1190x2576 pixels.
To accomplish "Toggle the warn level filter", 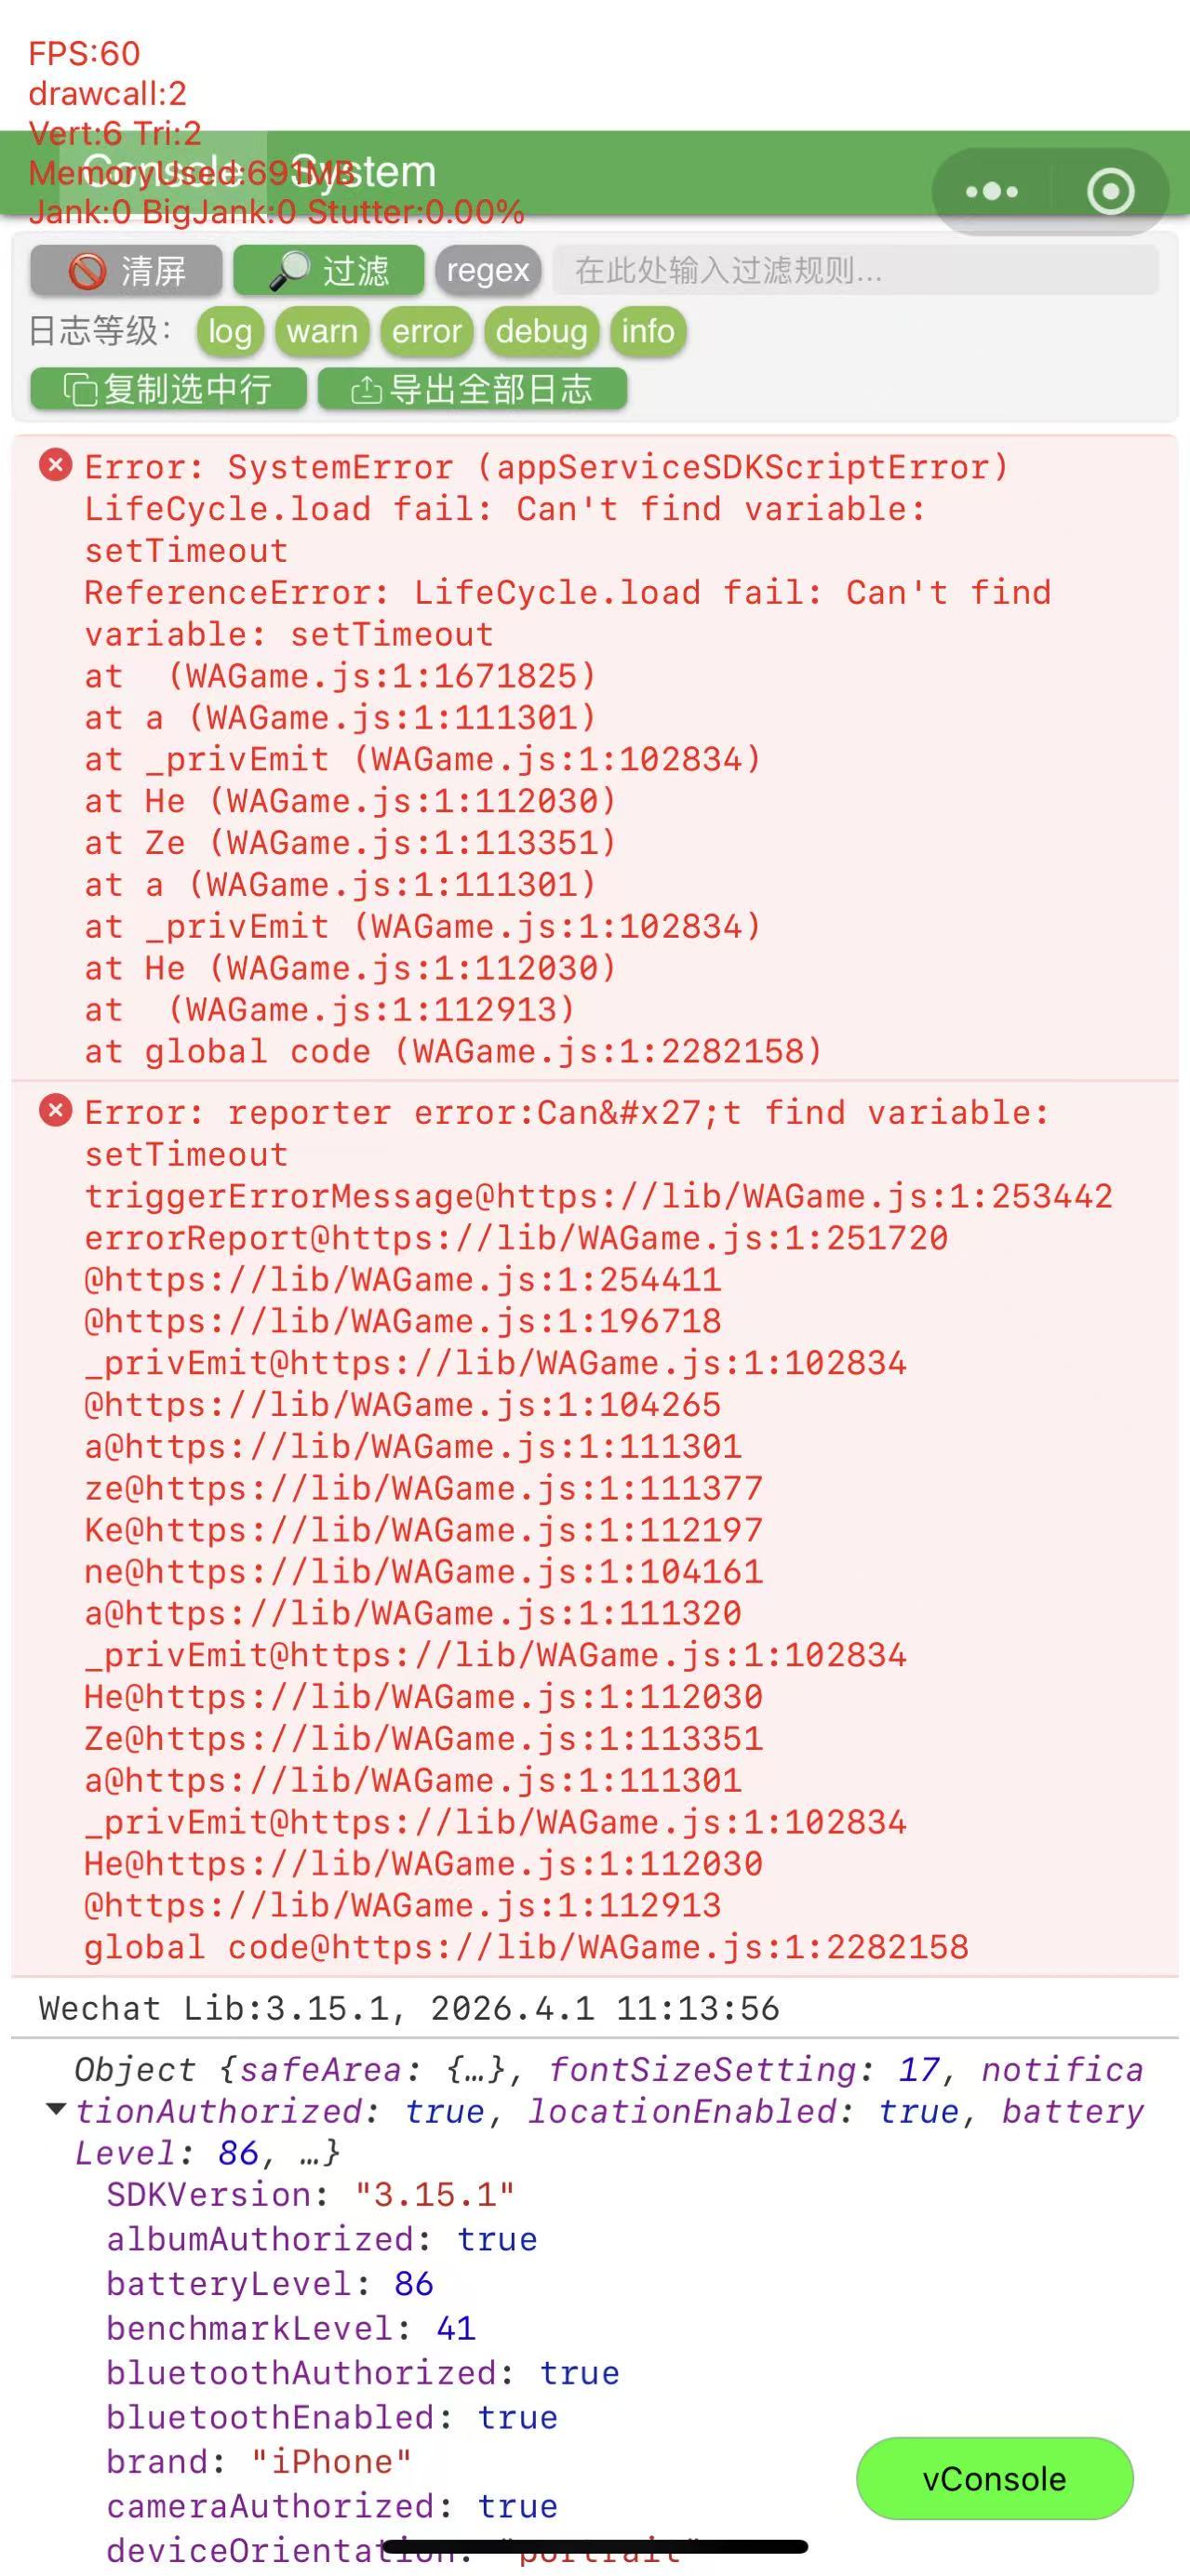I will coord(322,331).
